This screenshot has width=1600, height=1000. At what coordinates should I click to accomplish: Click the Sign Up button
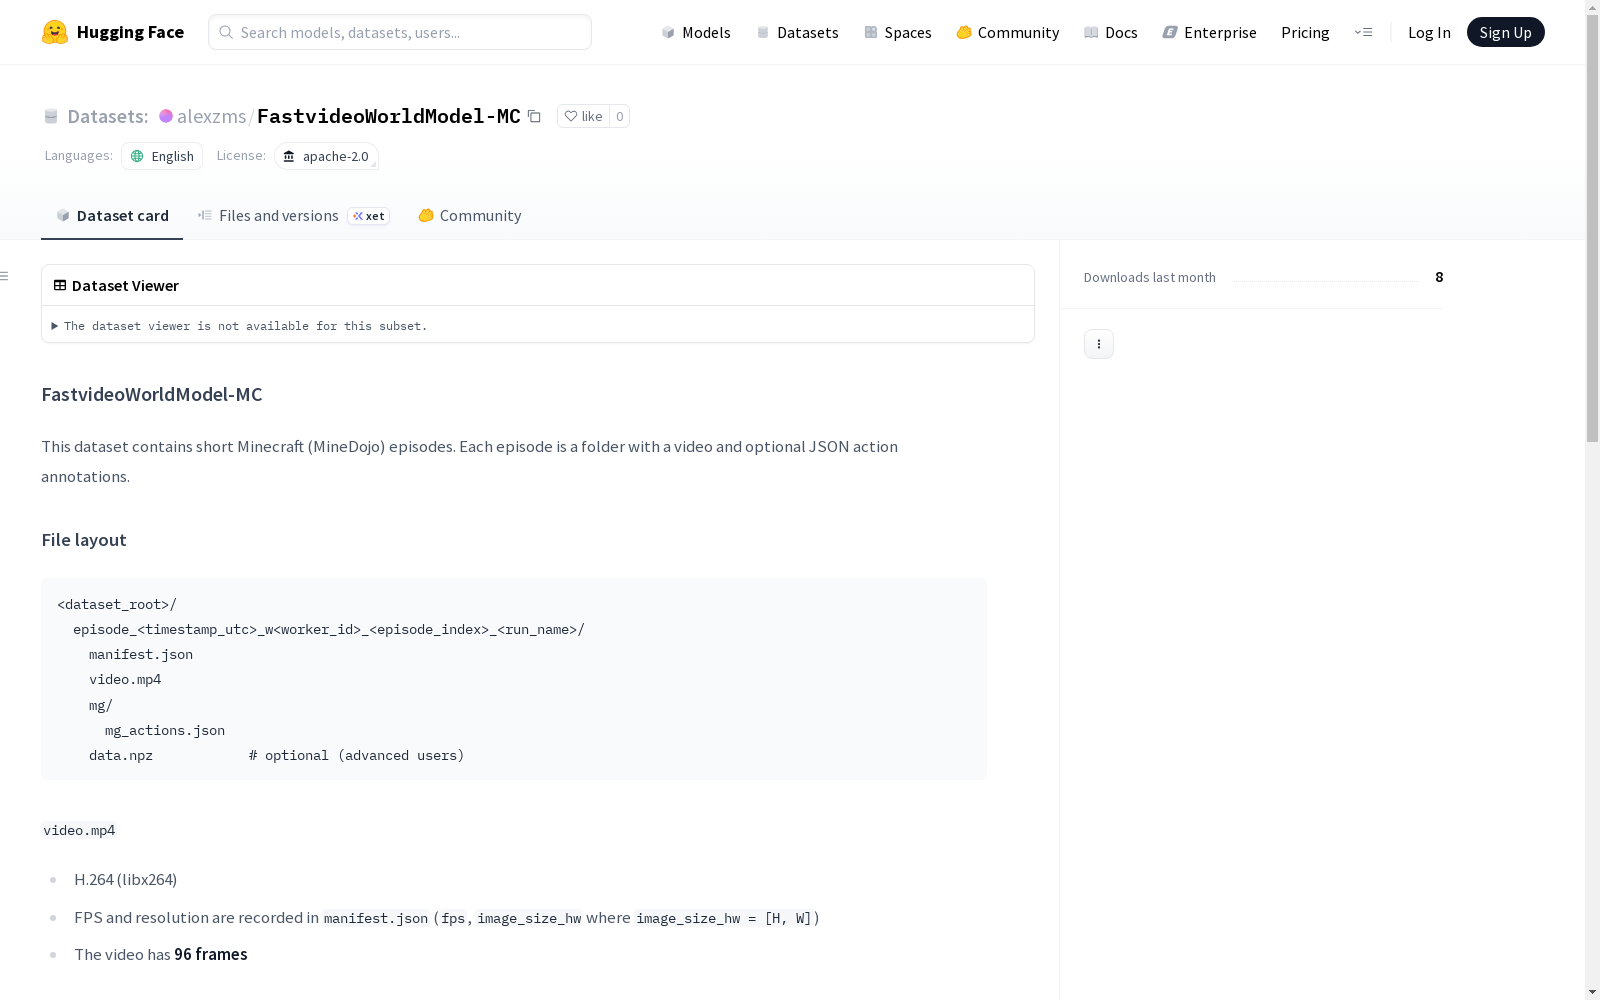click(1505, 32)
